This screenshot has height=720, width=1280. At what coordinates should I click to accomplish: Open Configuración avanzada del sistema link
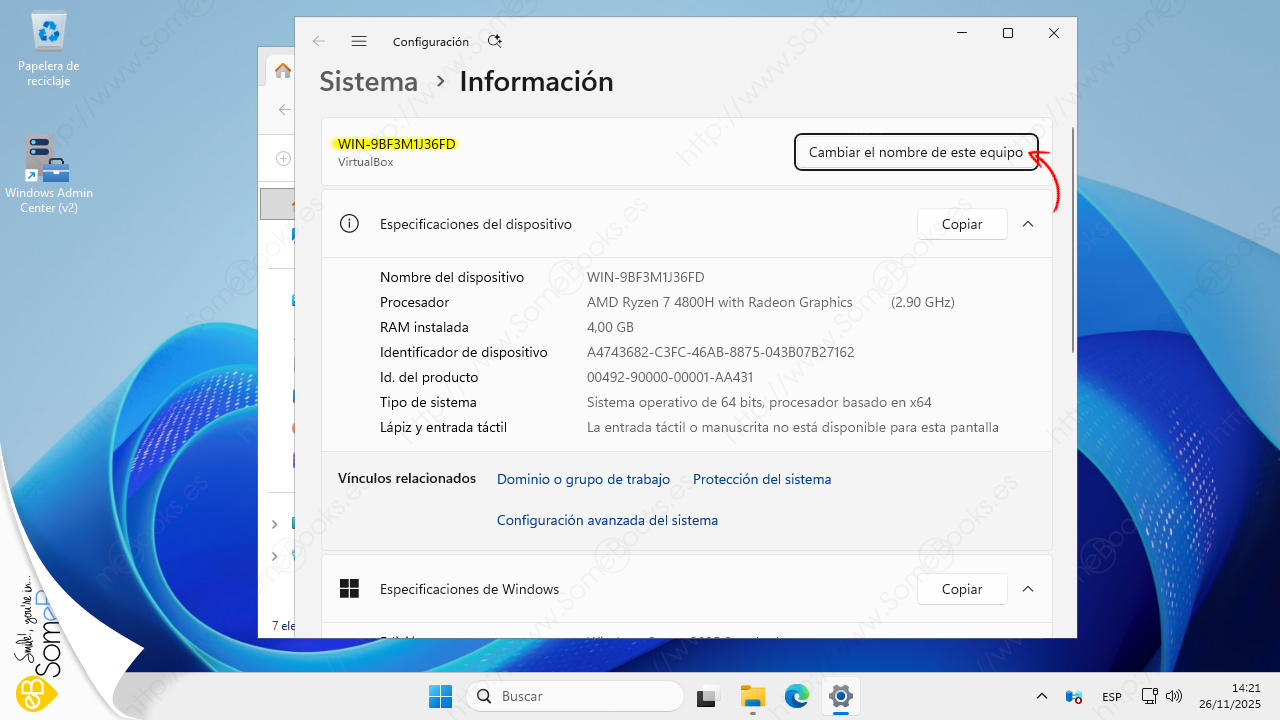click(607, 520)
